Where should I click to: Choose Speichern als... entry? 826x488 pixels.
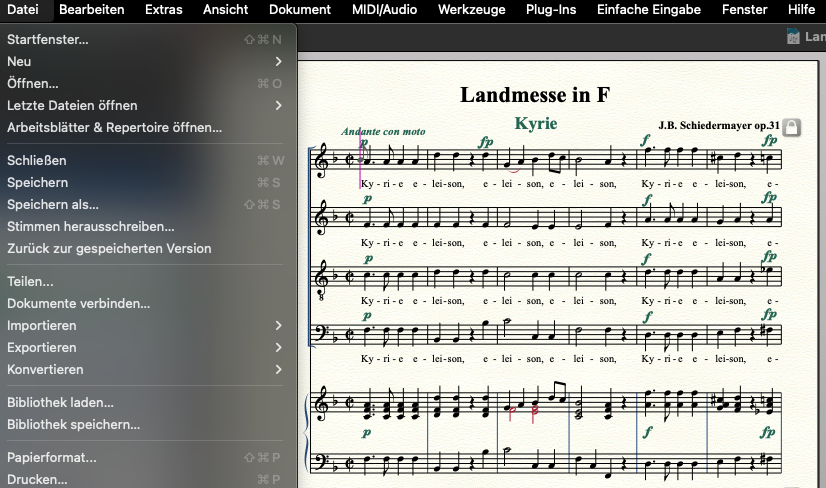tap(145, 204)
